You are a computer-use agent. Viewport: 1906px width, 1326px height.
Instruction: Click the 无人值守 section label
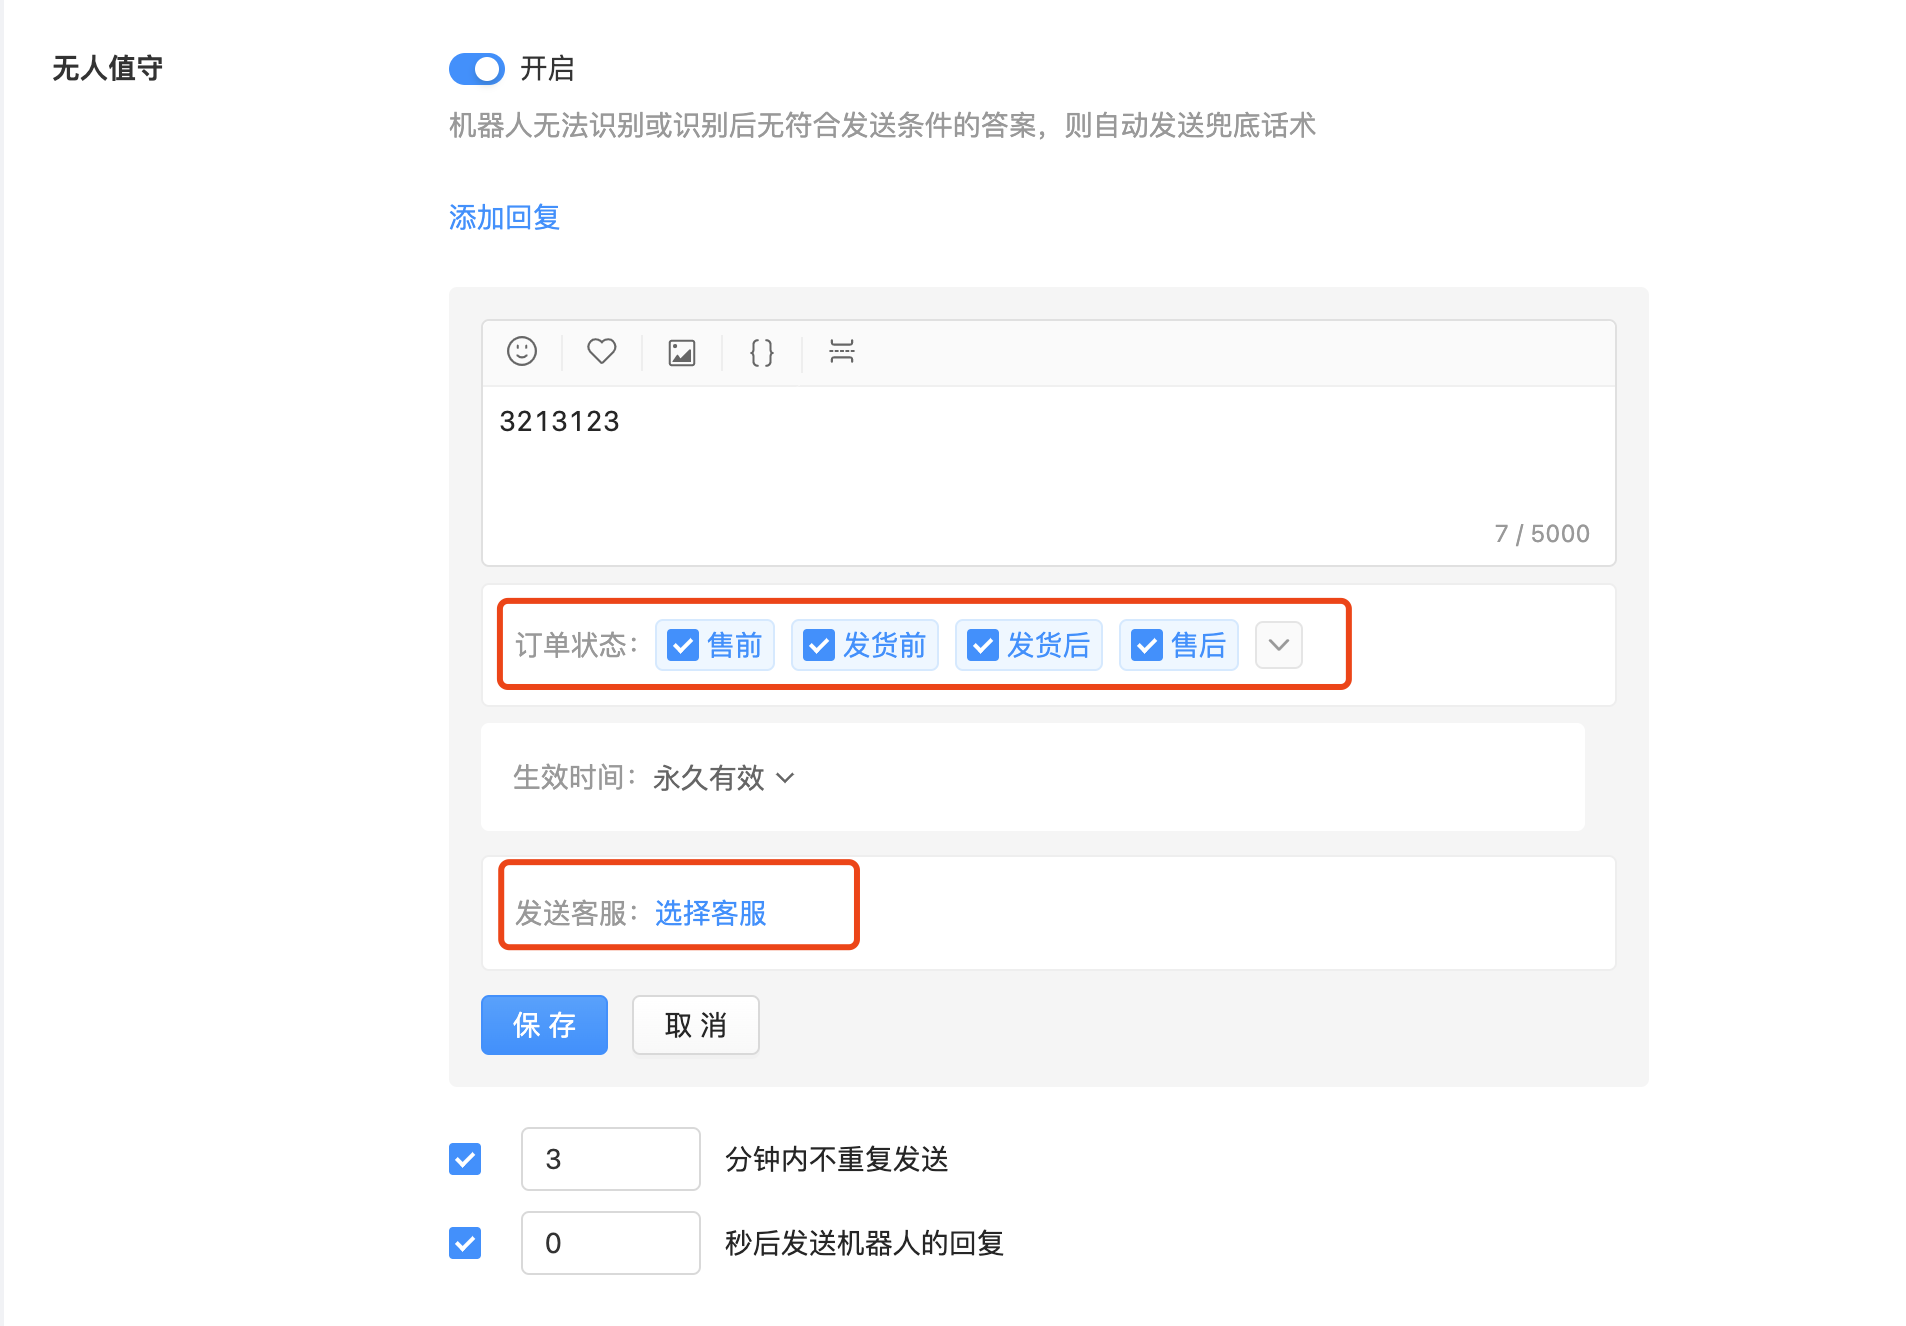[107, 69]
